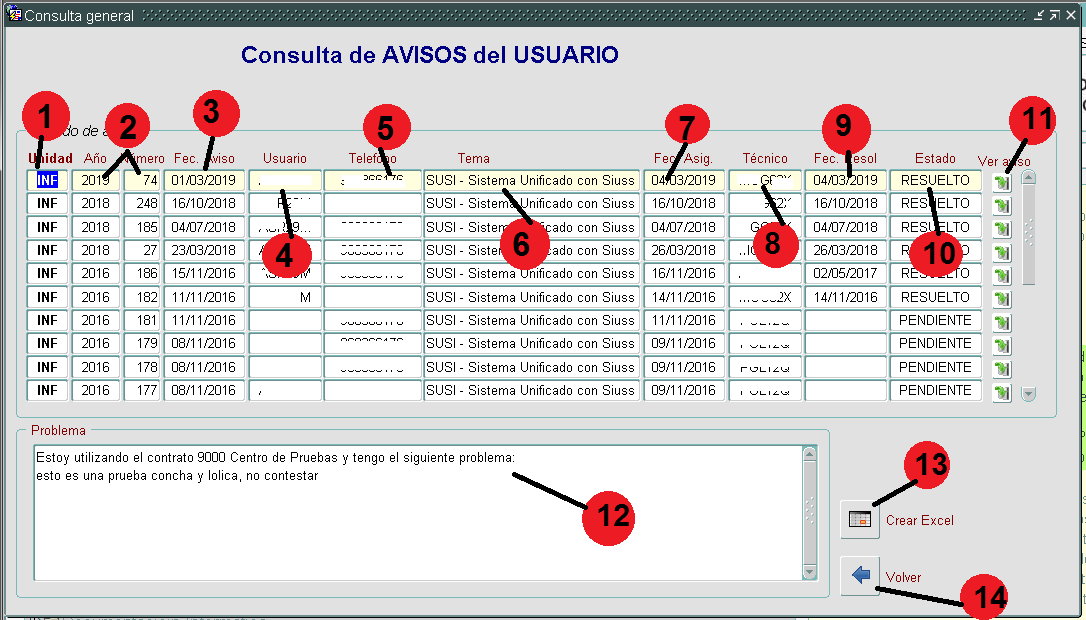
Task: Click the Tema field of notice 178
Action: point(530,367)
